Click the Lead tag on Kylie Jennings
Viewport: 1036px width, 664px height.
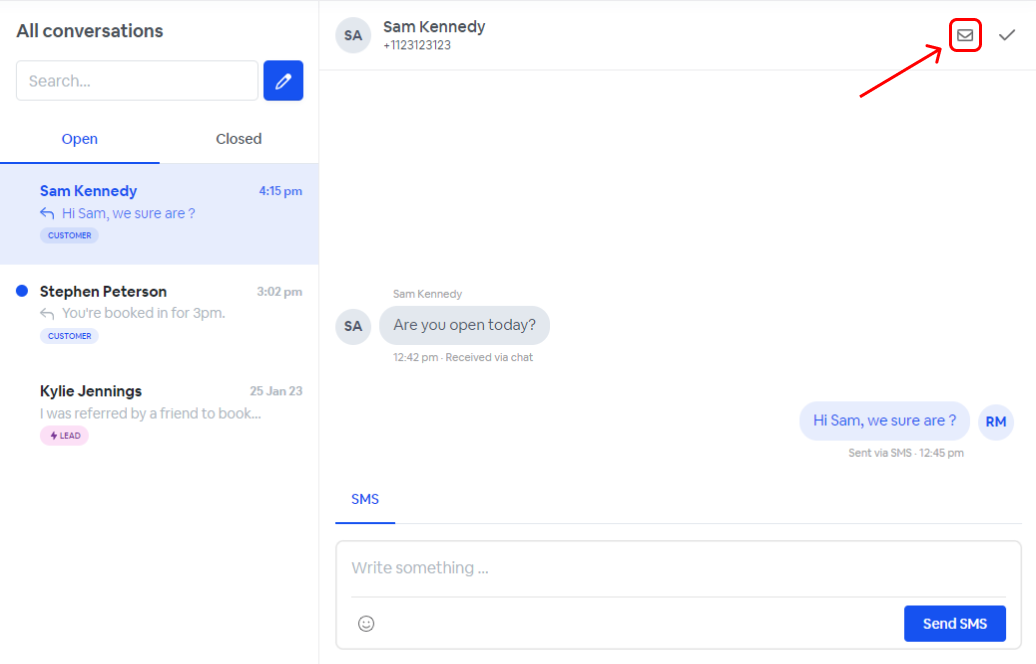point(64,436)
